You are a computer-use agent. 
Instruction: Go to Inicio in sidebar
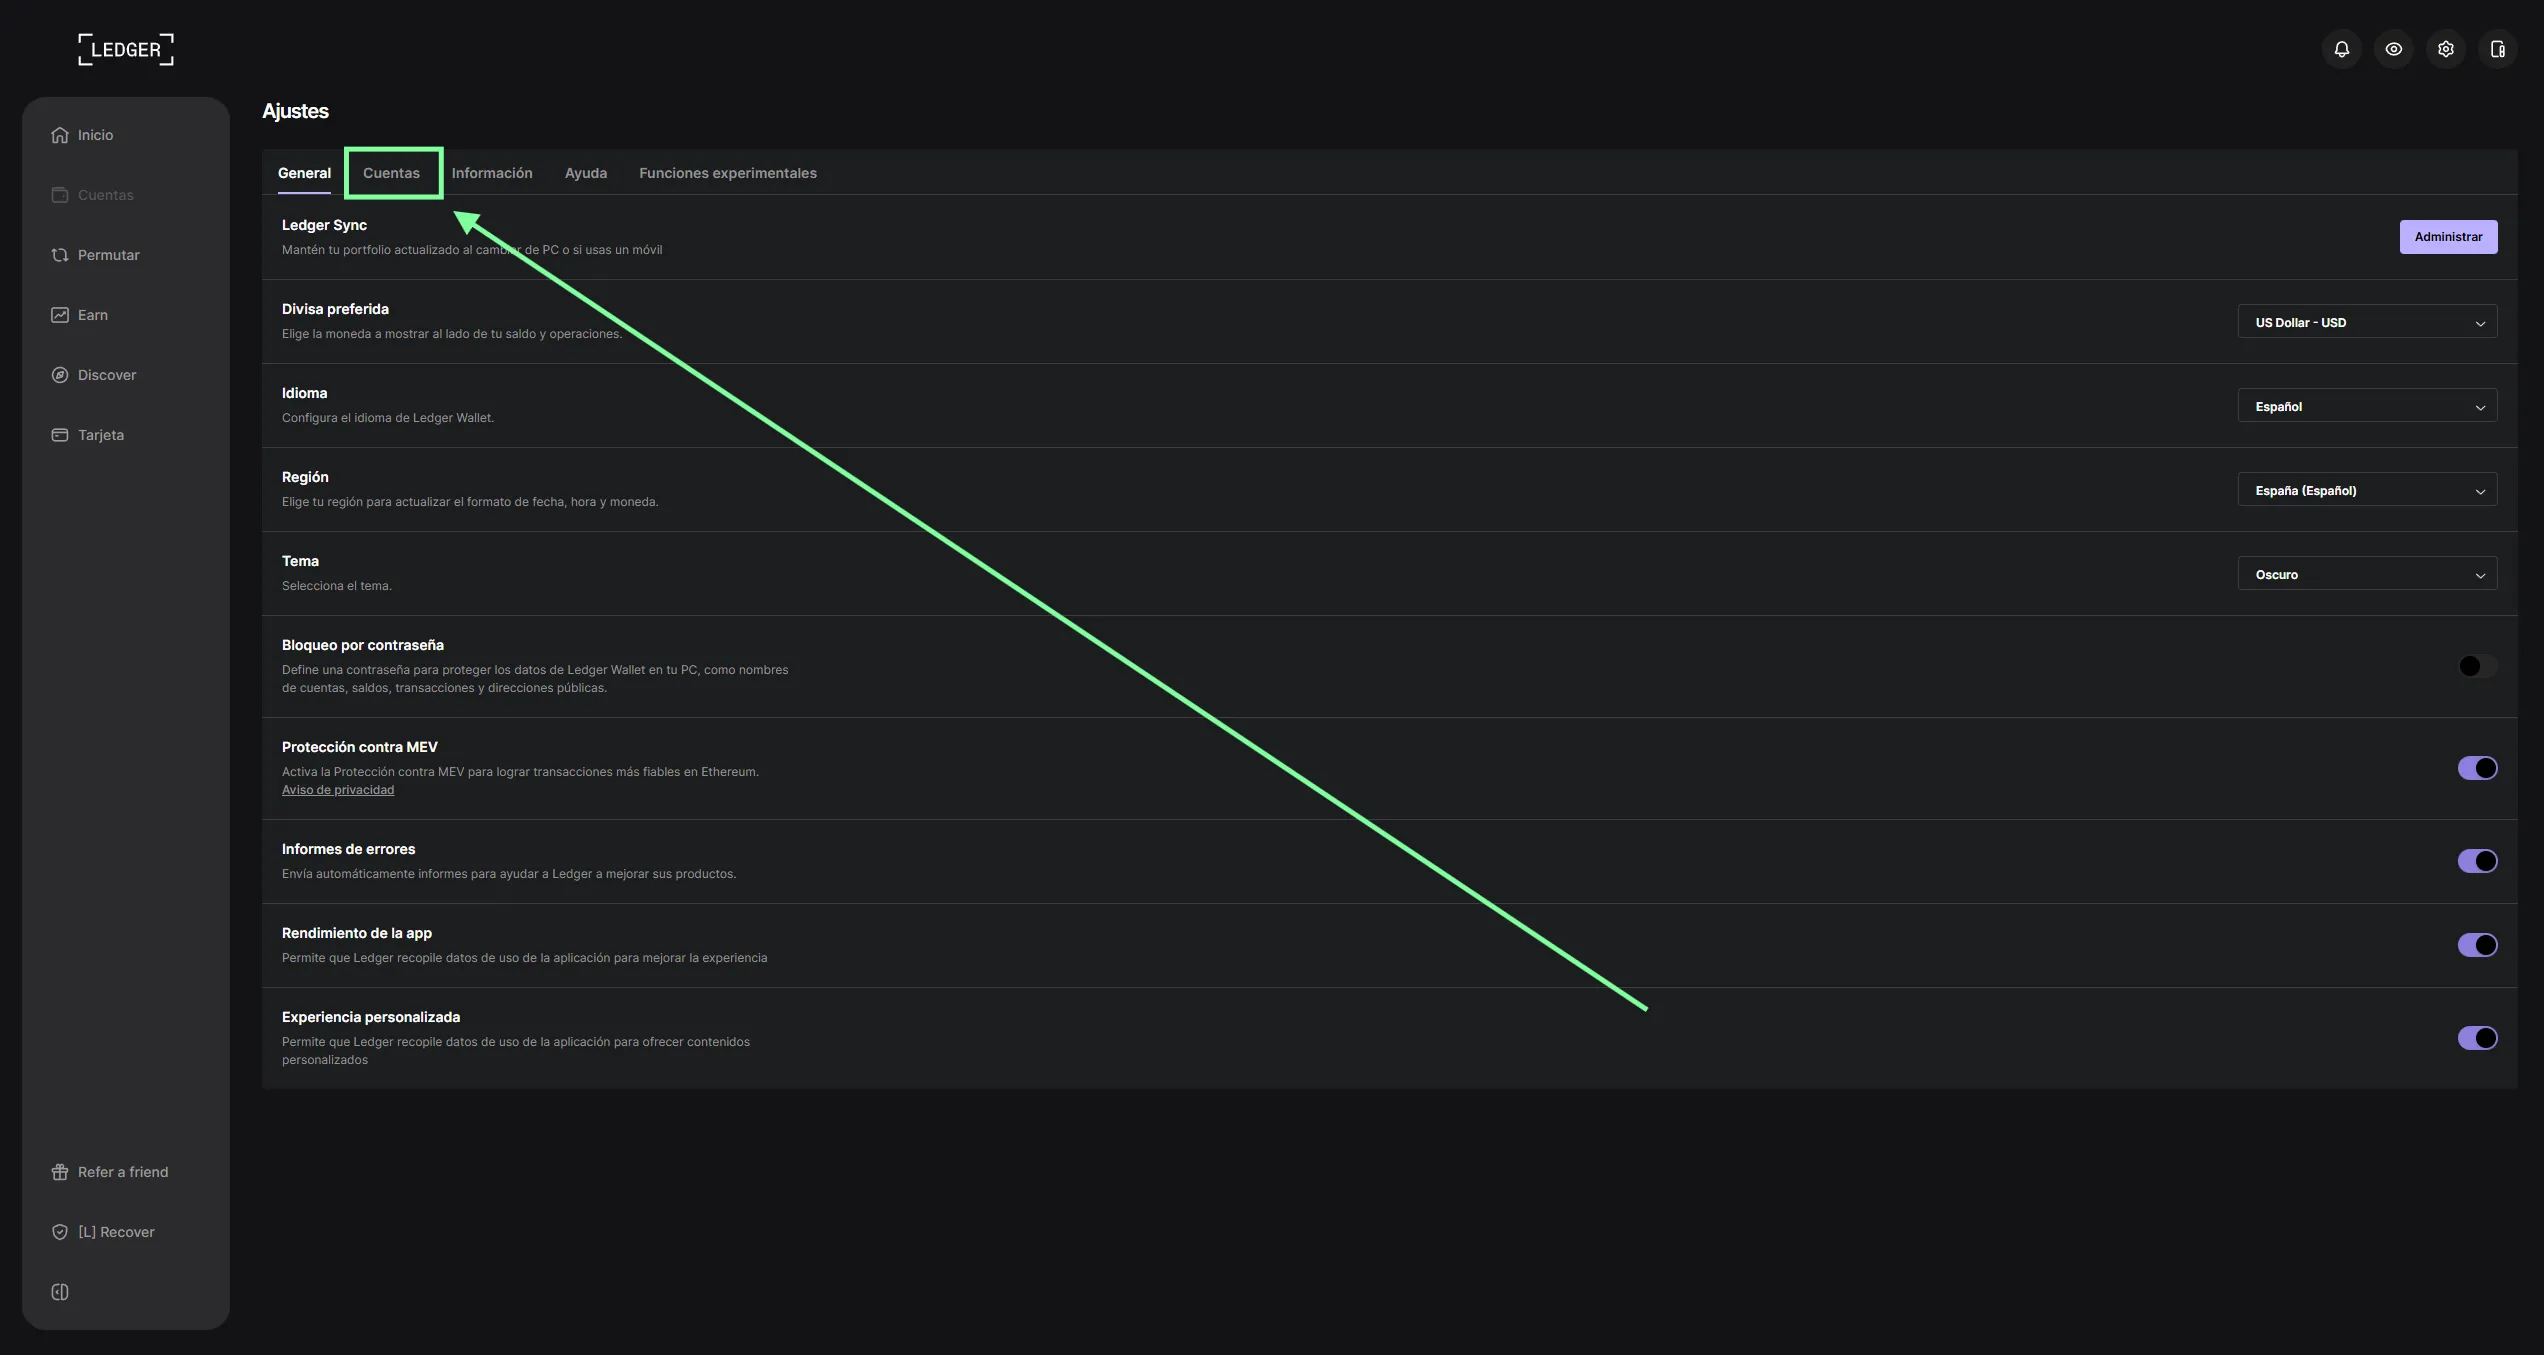(95, 135)
